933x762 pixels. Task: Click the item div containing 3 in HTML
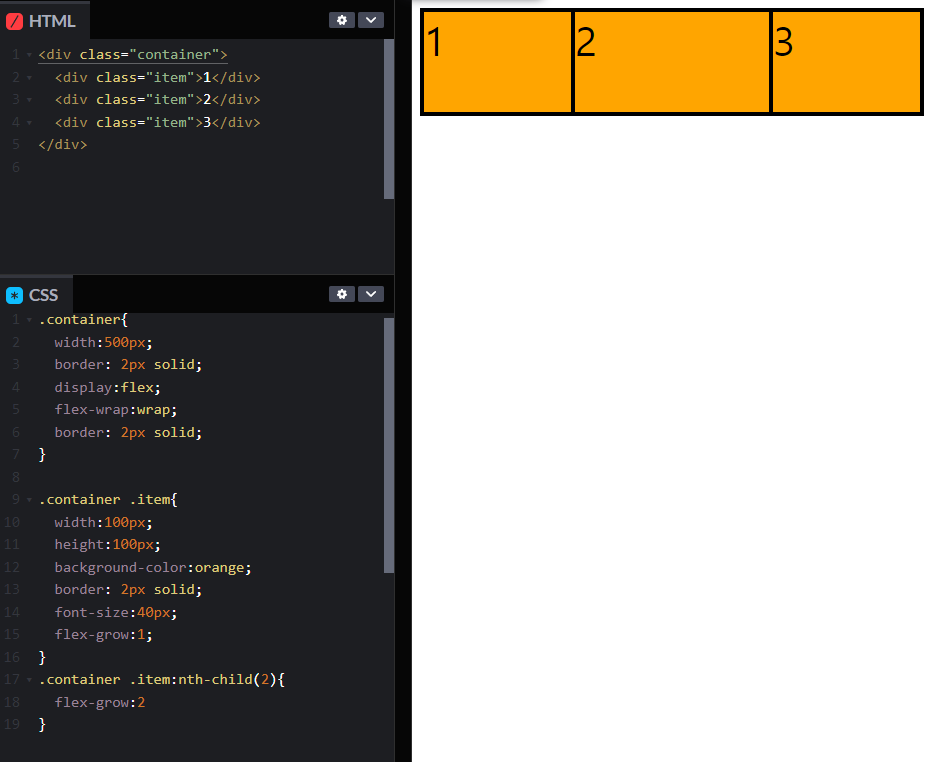click(158, 123)
